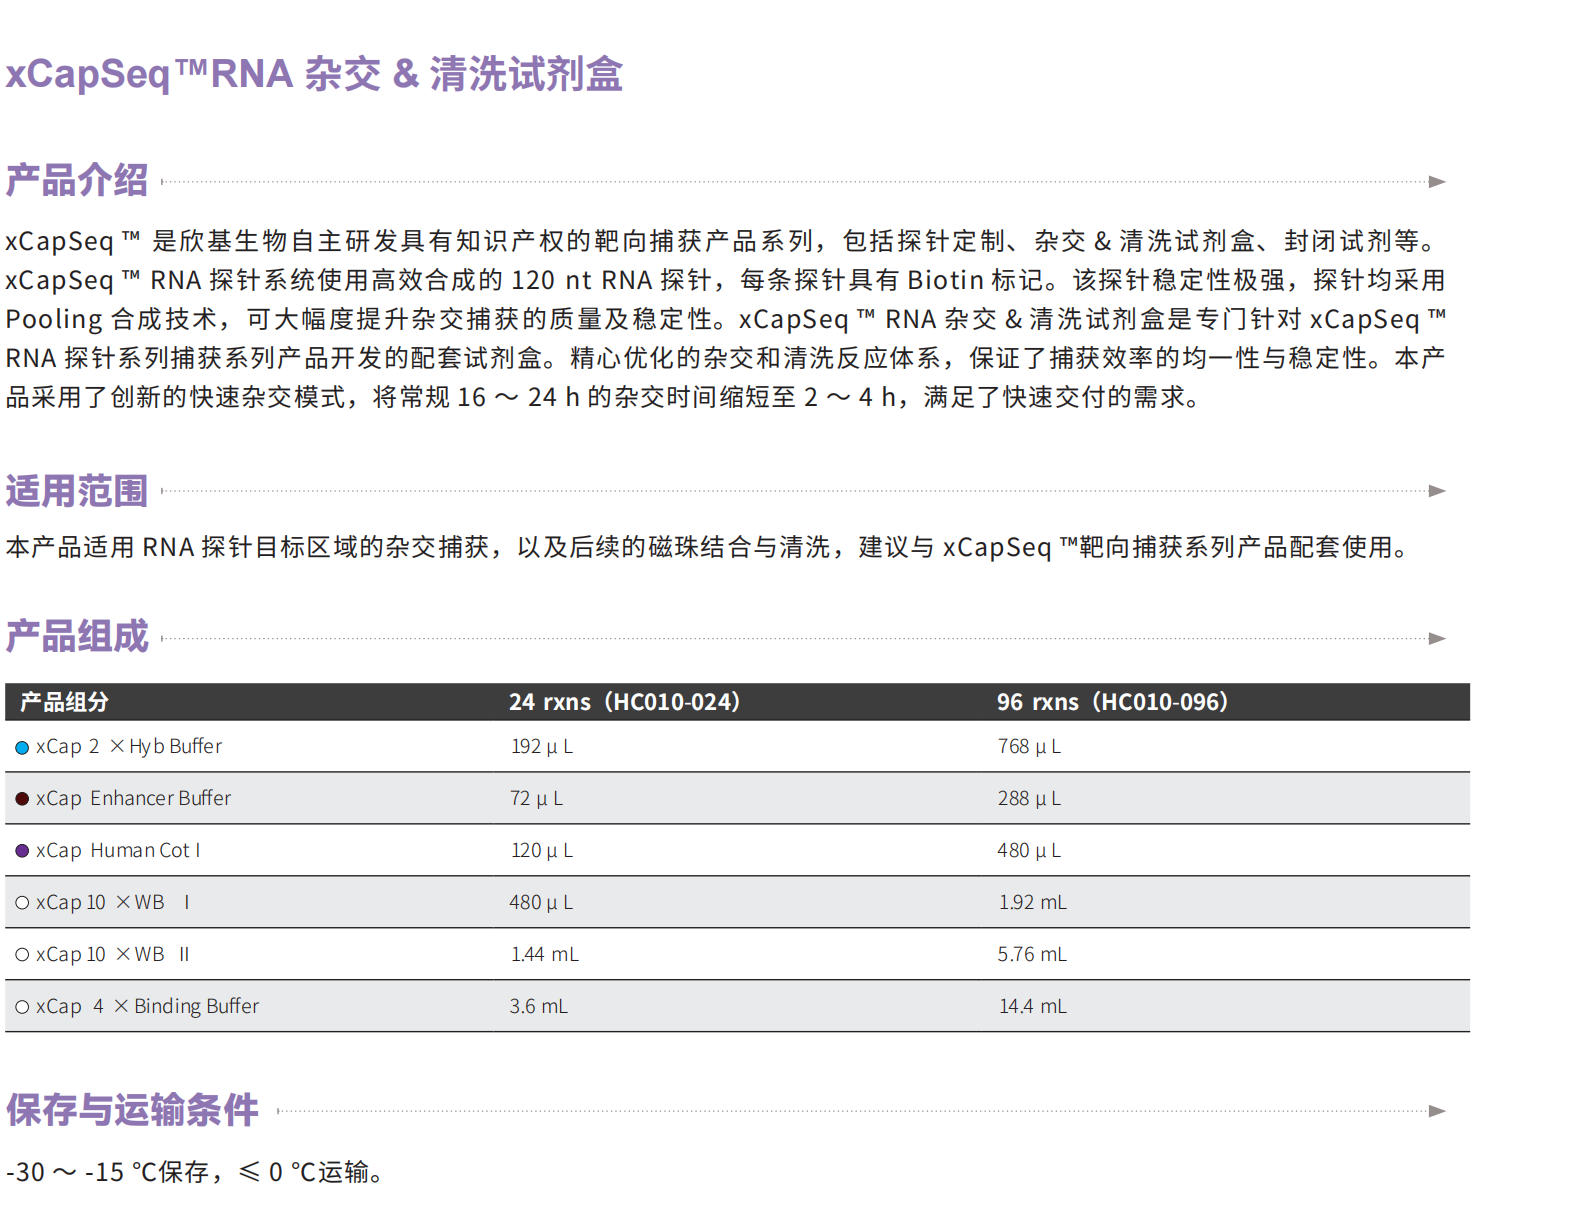
Task: Click the 72 μL cell
Action: [537, 799]
